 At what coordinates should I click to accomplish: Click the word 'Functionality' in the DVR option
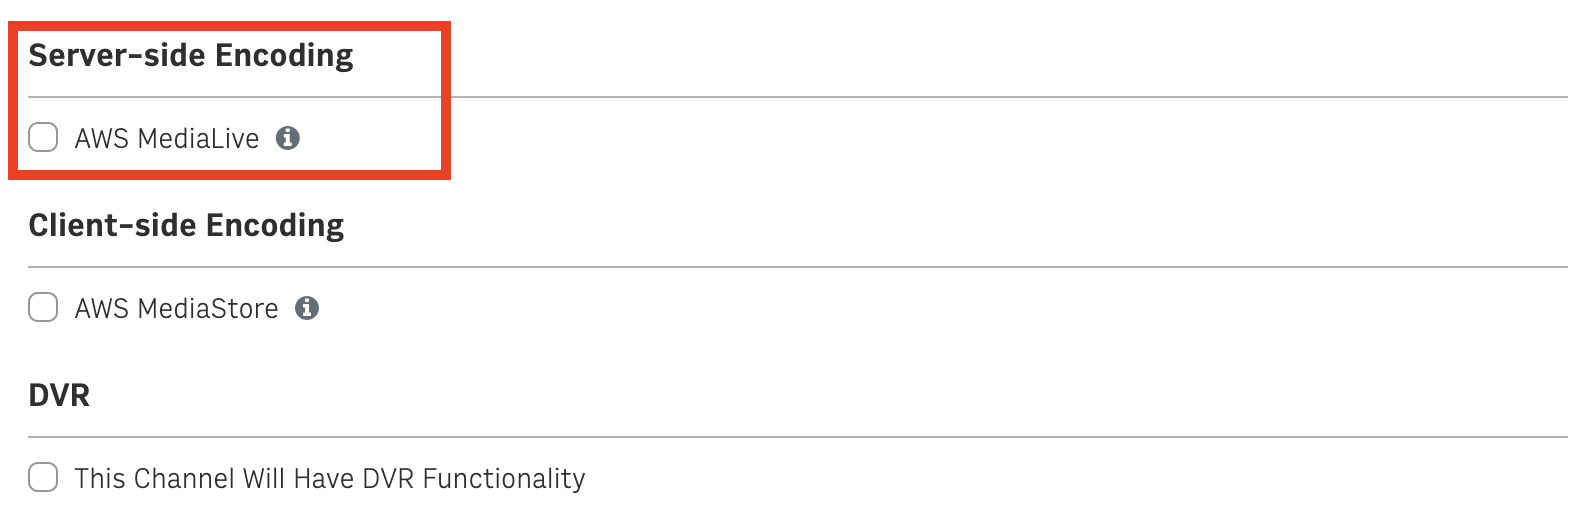504,479
